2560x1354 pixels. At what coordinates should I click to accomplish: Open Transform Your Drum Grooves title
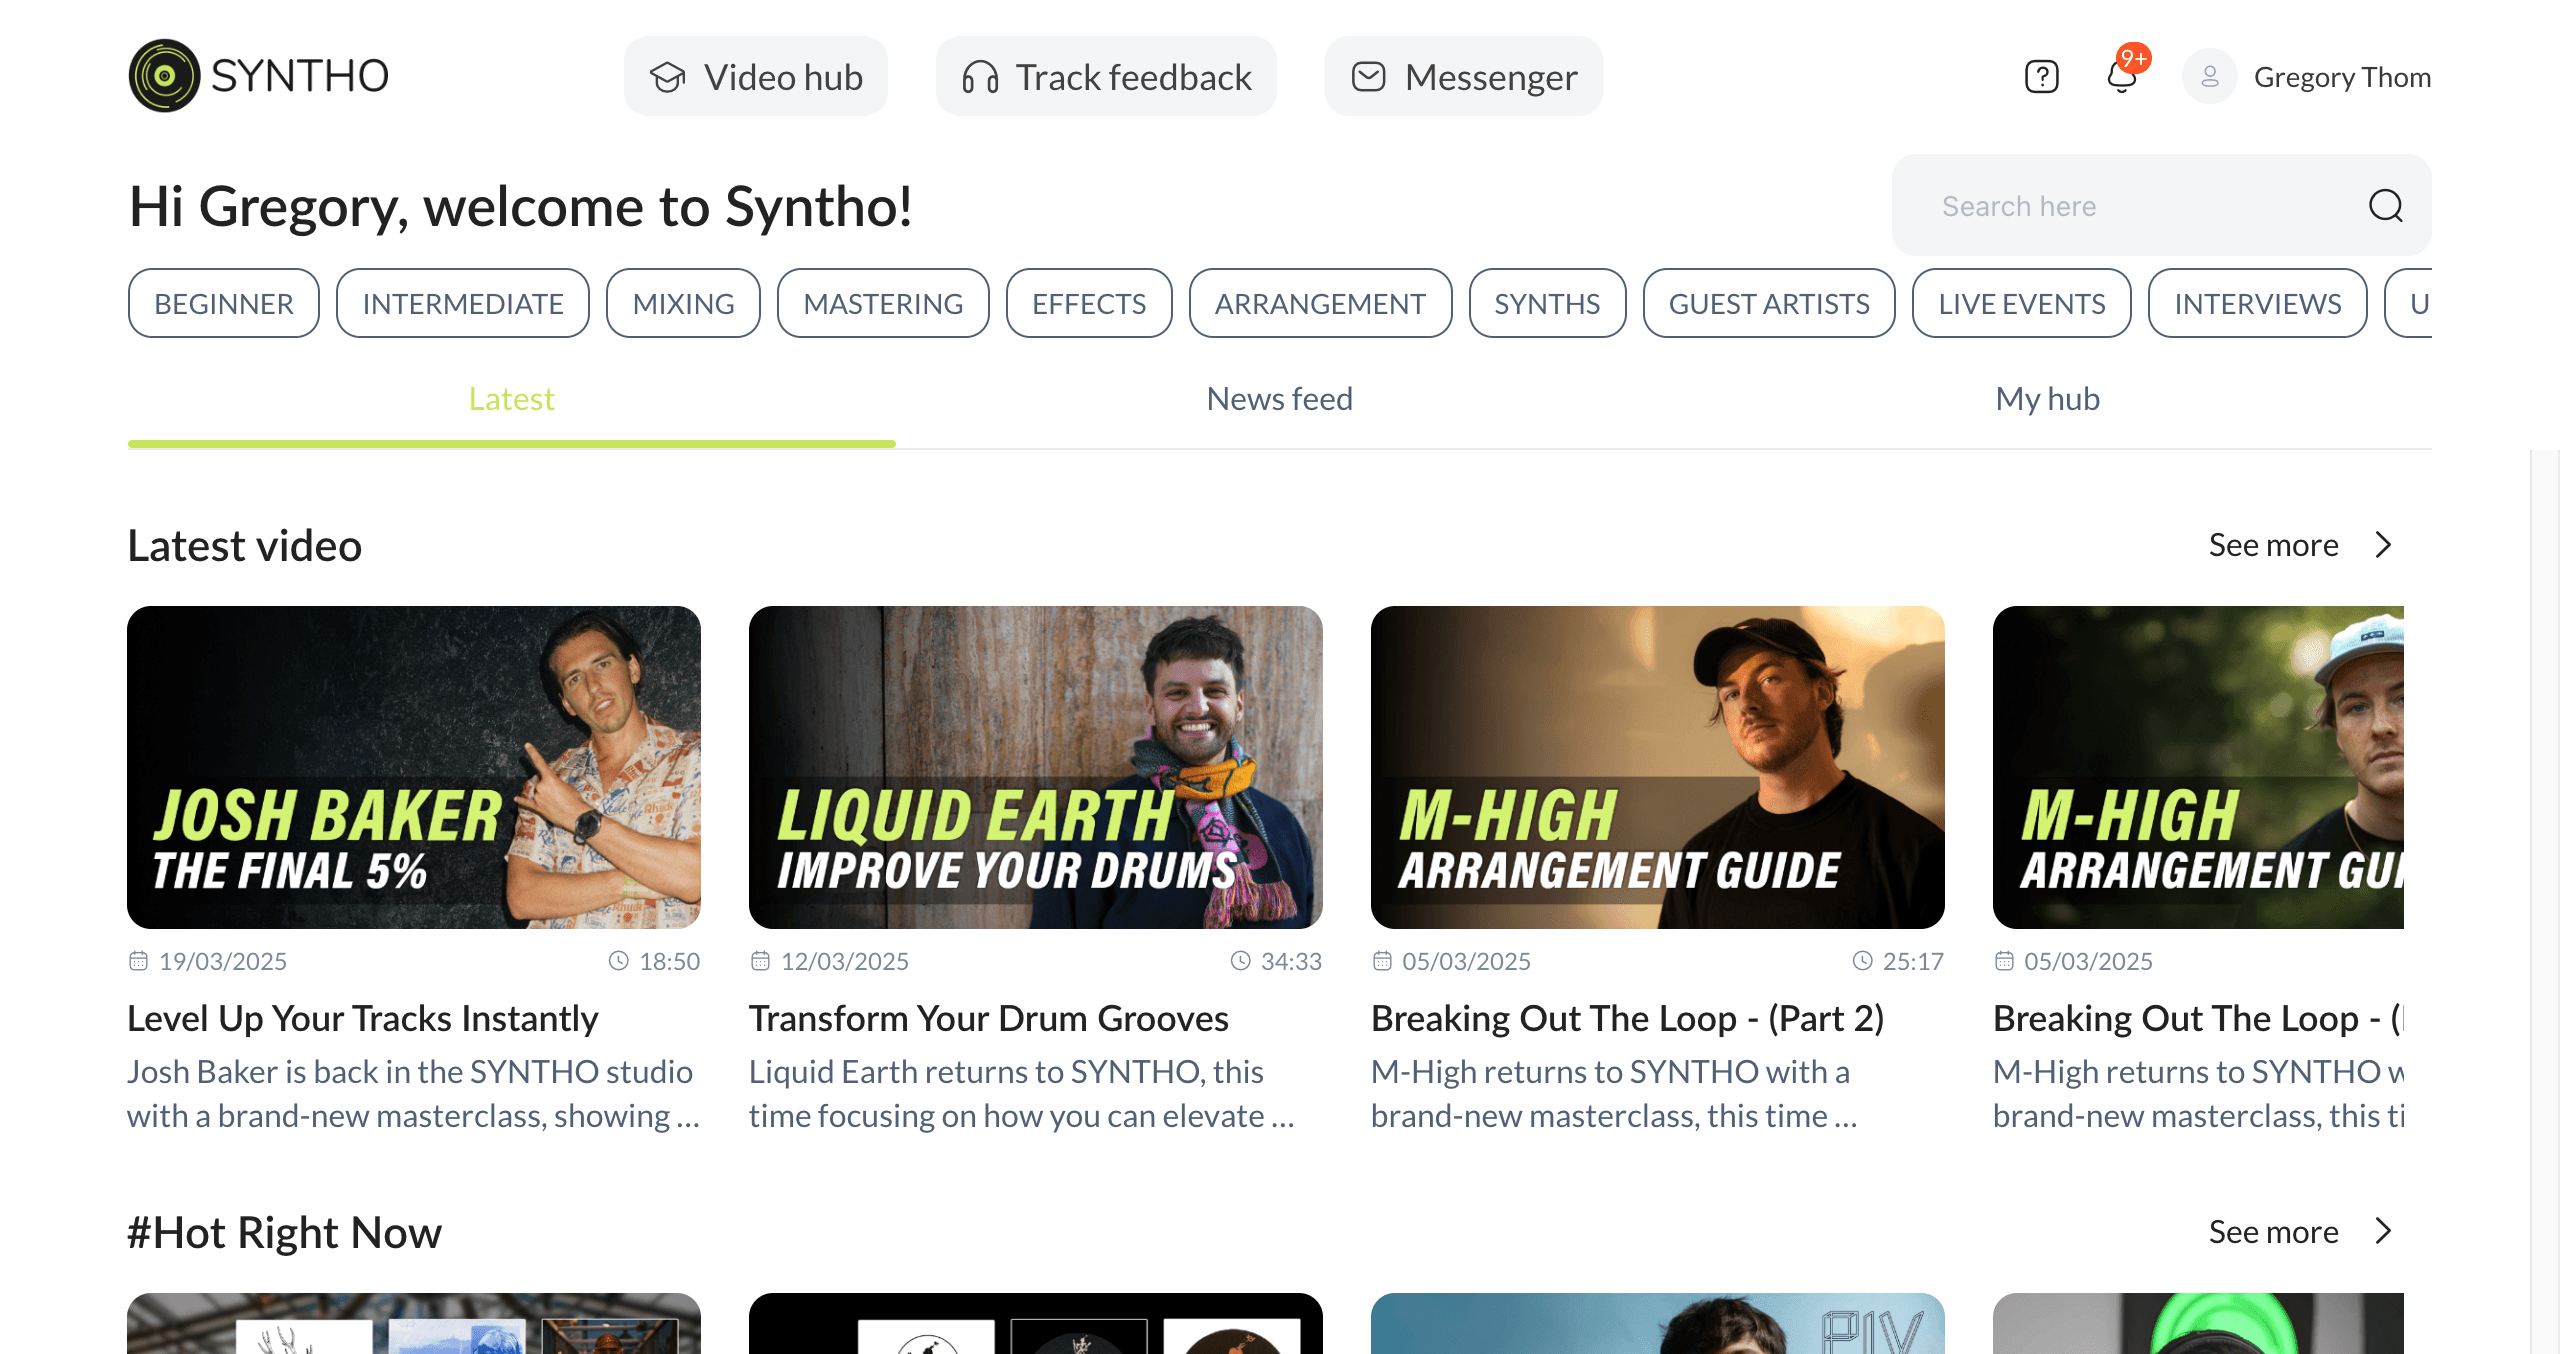click(x=988, y=1019)
